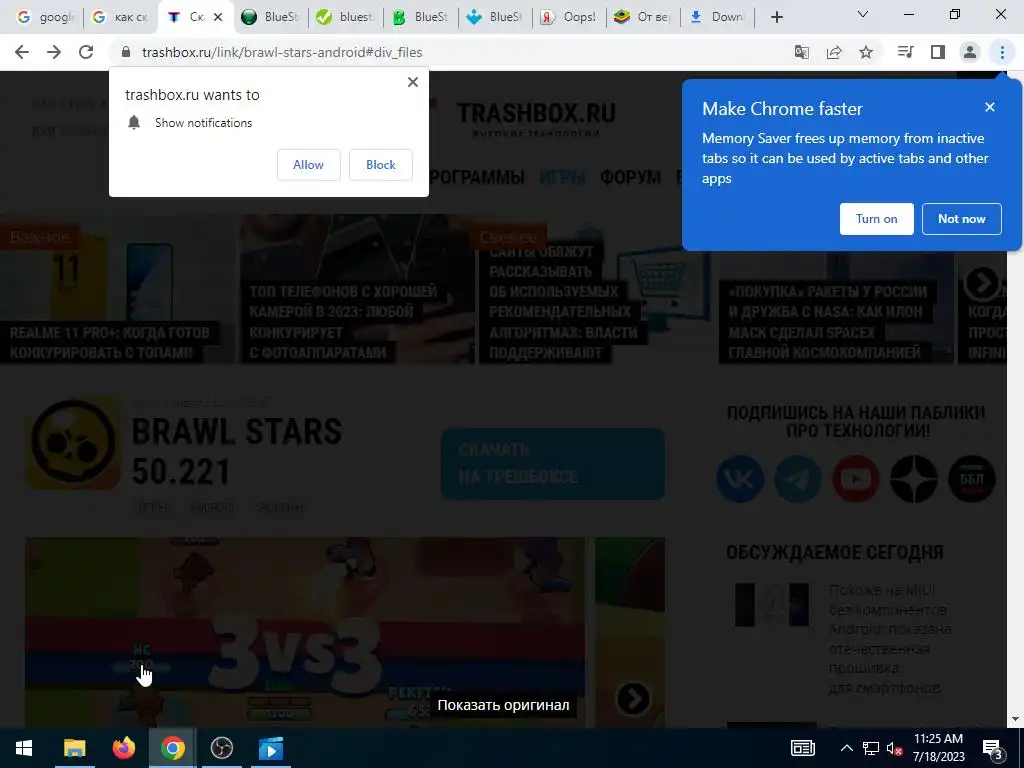Open top camera phones 2023 article
The width and height of the screenshot is (1024, 768).
pos(357,289)
